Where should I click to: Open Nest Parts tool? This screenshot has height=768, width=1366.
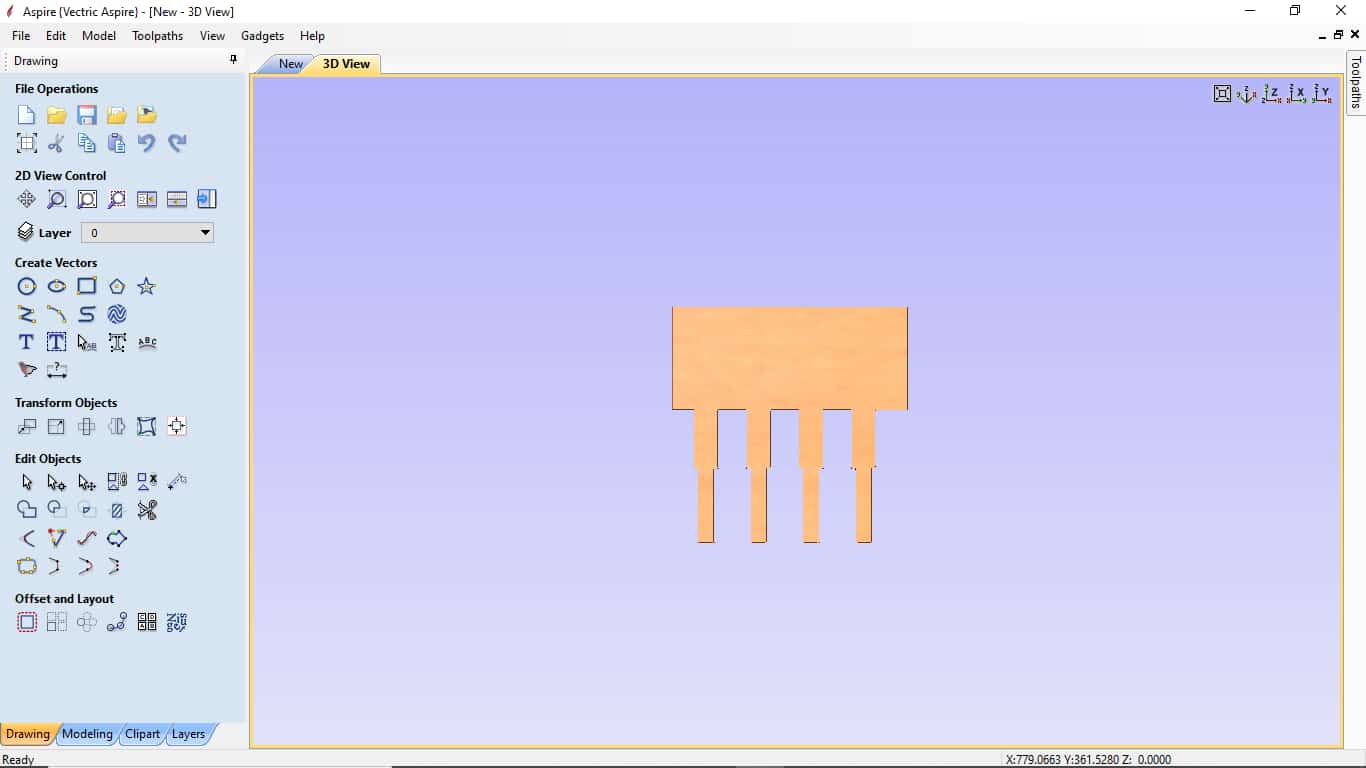coord(177,623)
